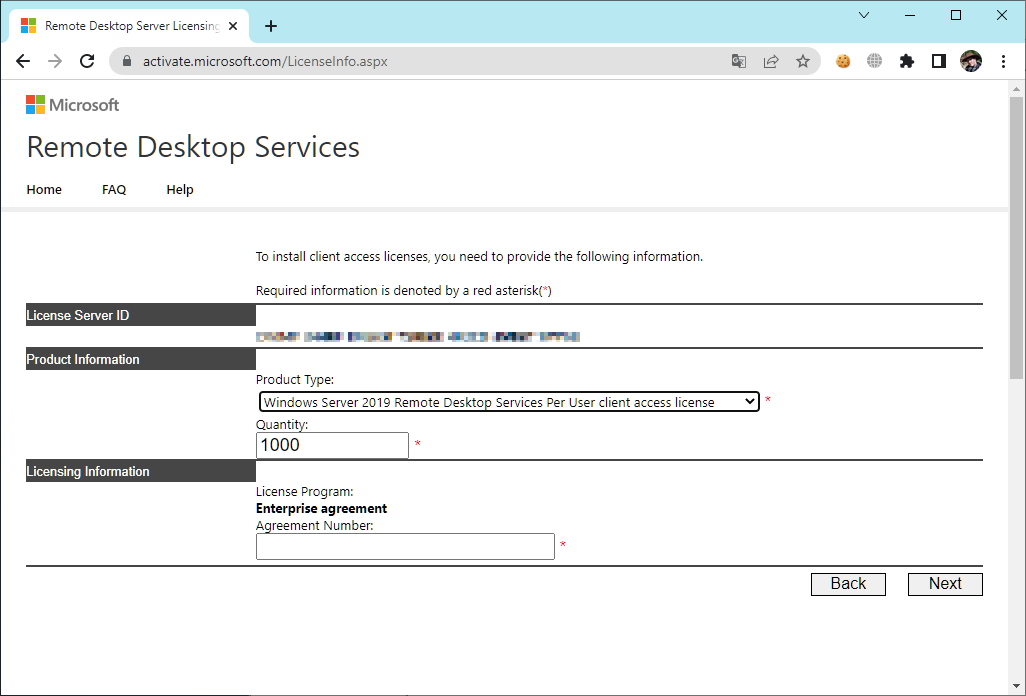Open the Help menu item

[180, 190]
